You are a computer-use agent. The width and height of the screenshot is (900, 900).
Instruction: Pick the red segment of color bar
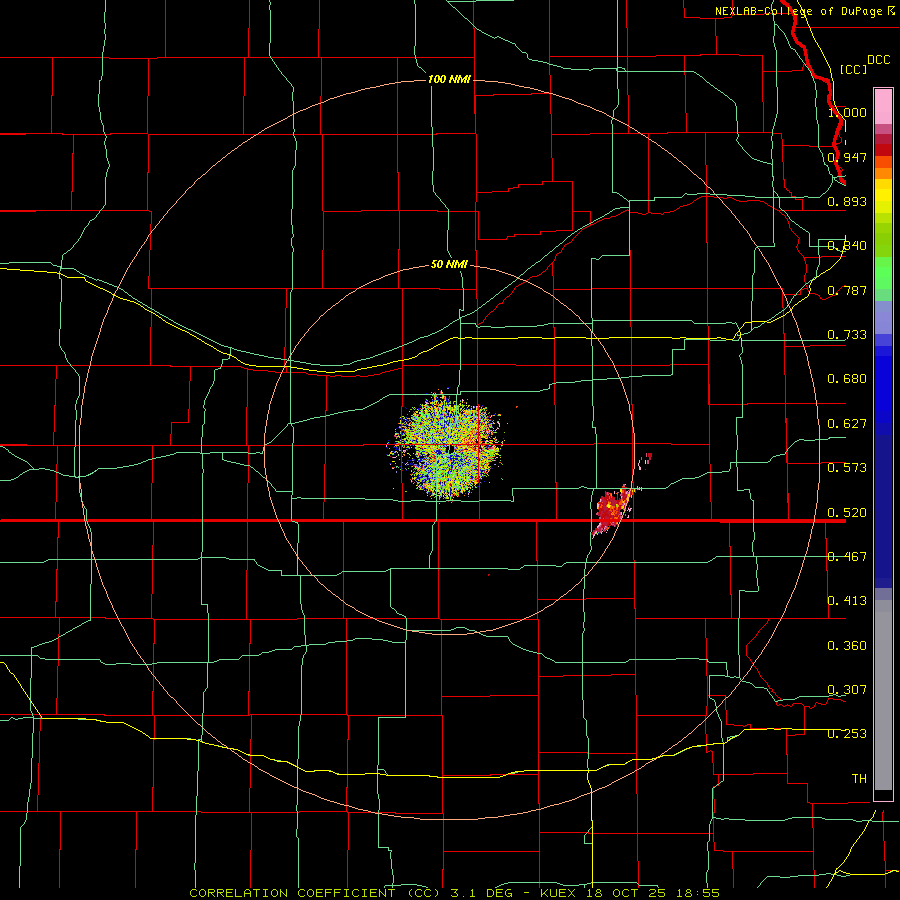(883, 150)
